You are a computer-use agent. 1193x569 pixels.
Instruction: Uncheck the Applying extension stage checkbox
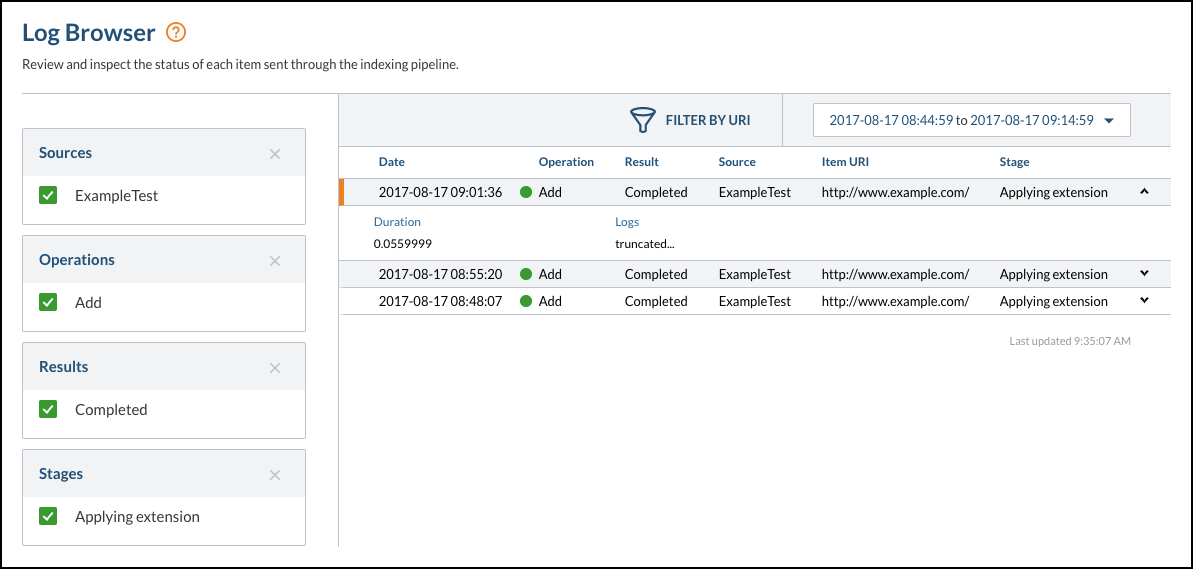(48, 517)
